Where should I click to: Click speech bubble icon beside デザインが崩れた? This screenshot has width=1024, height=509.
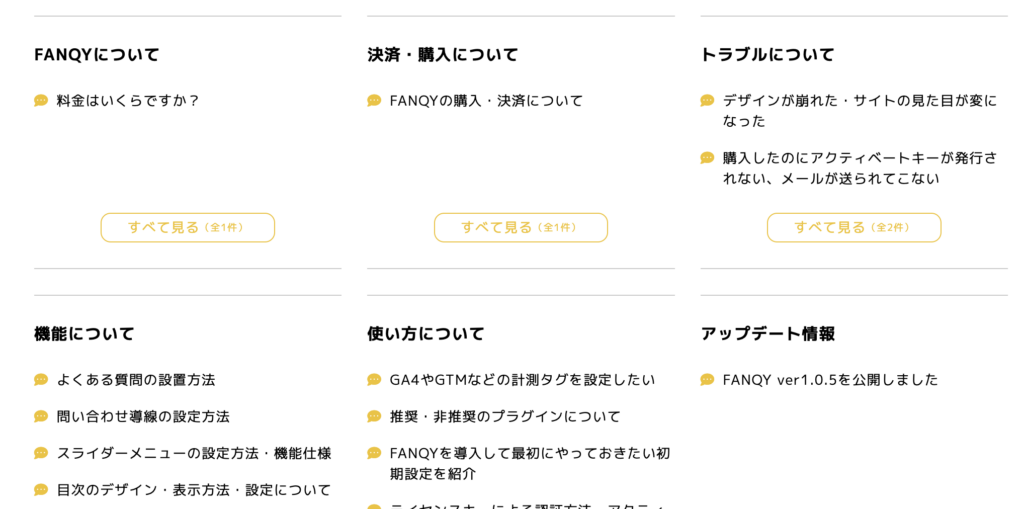click(707, 100)
